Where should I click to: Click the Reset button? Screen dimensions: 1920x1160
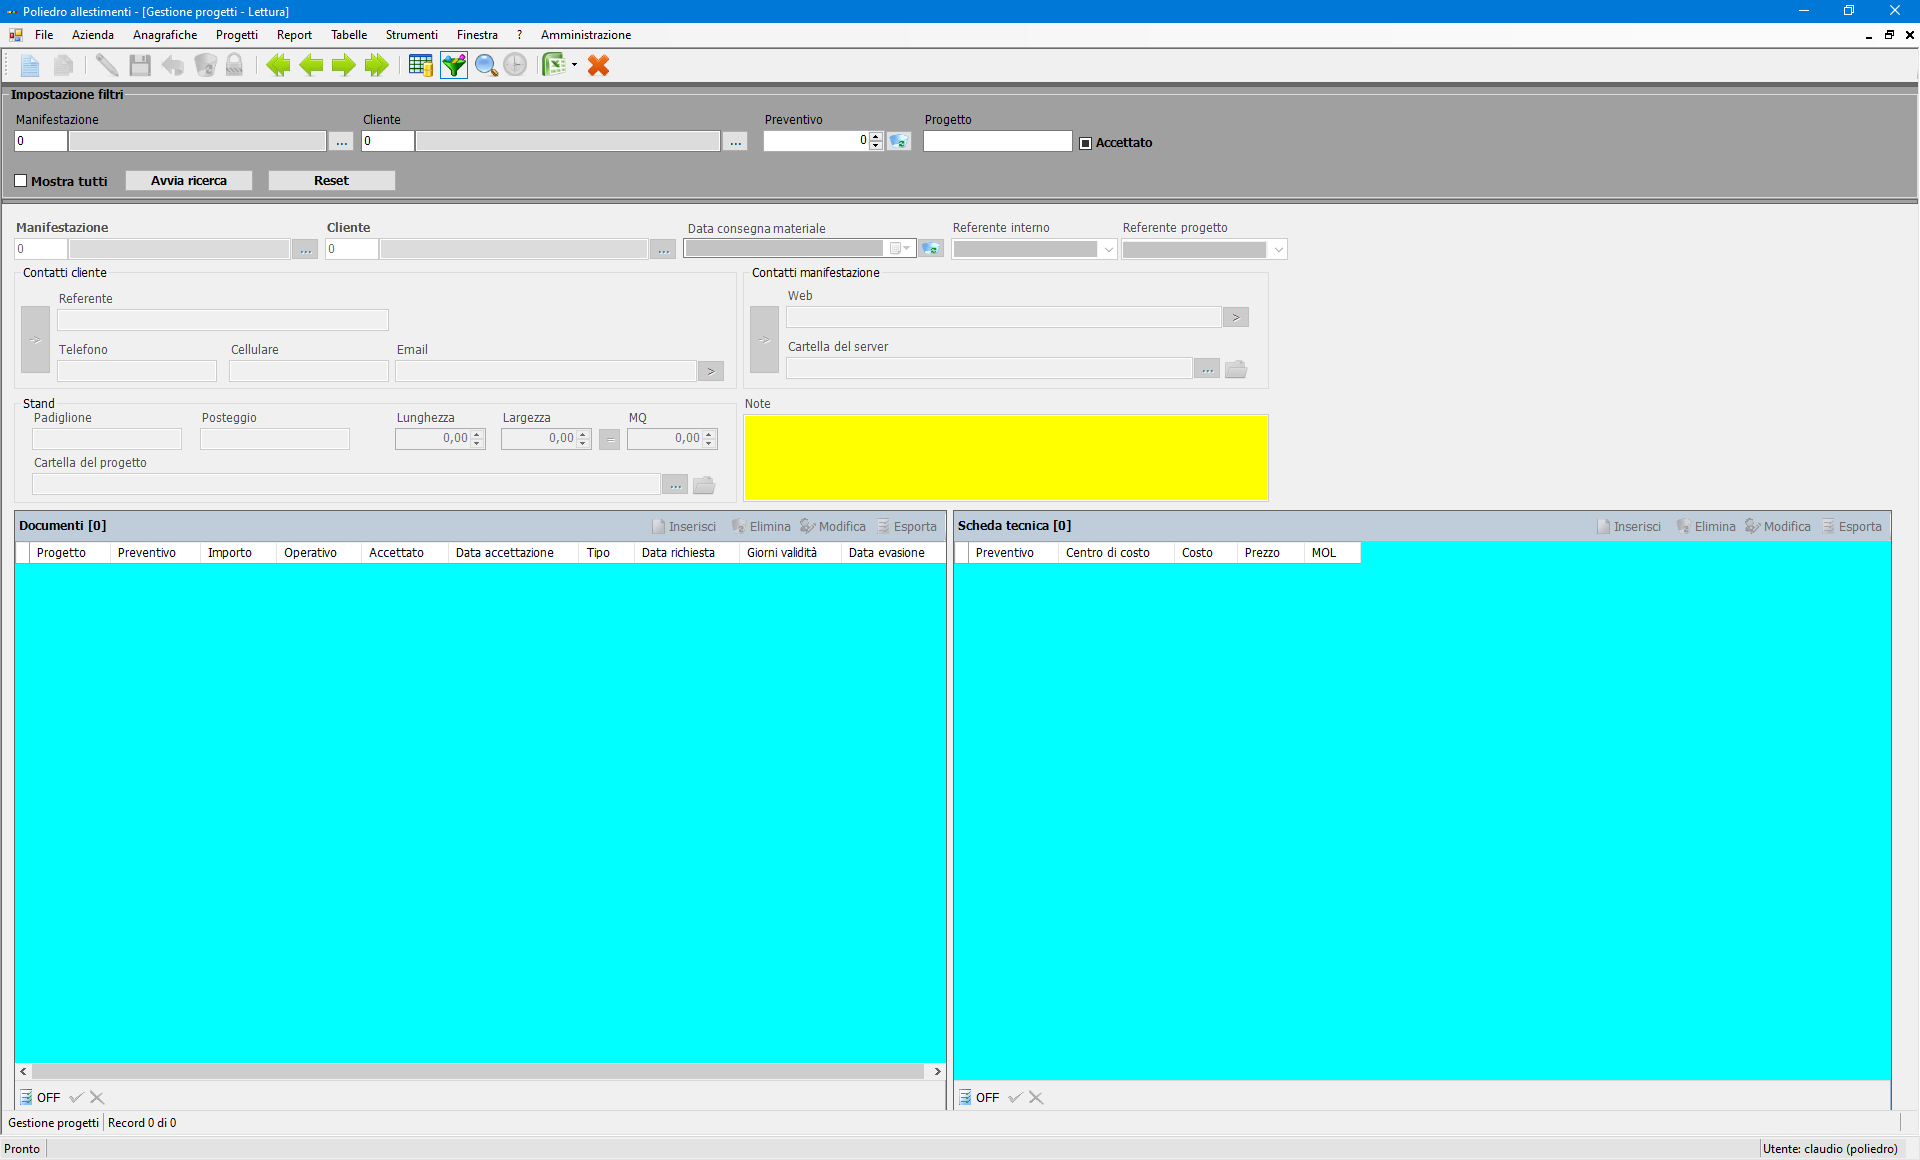[332, 181]
